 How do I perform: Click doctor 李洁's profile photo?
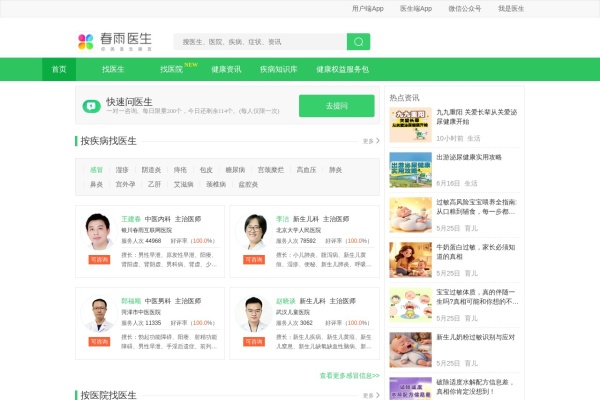254,232
